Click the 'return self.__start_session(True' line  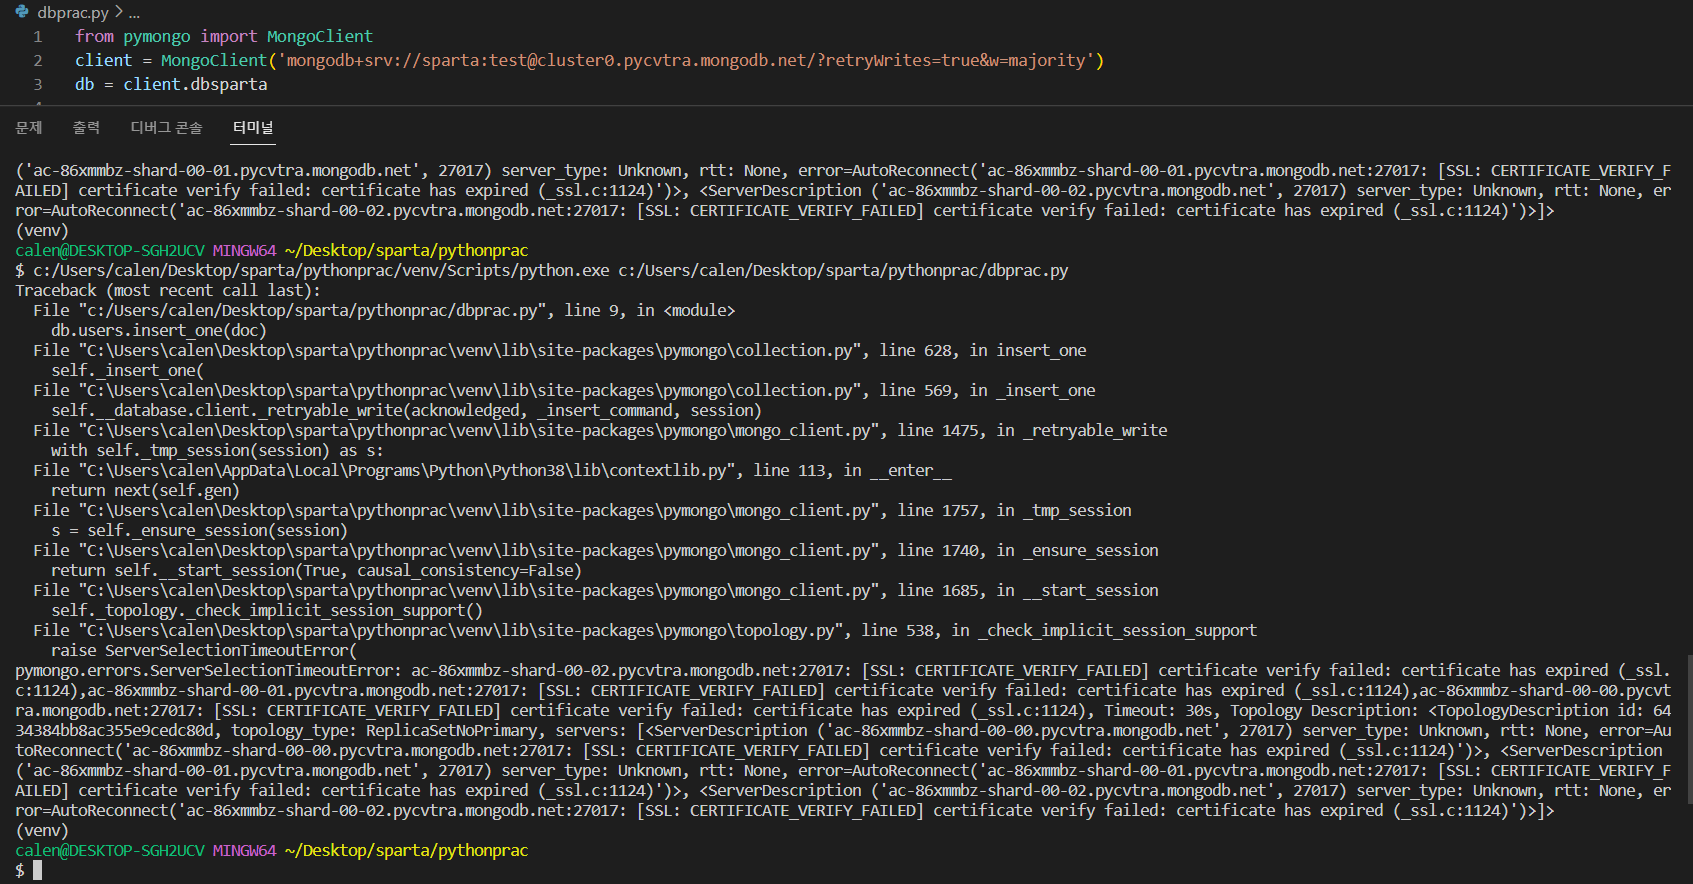click(x=316, y=571)
